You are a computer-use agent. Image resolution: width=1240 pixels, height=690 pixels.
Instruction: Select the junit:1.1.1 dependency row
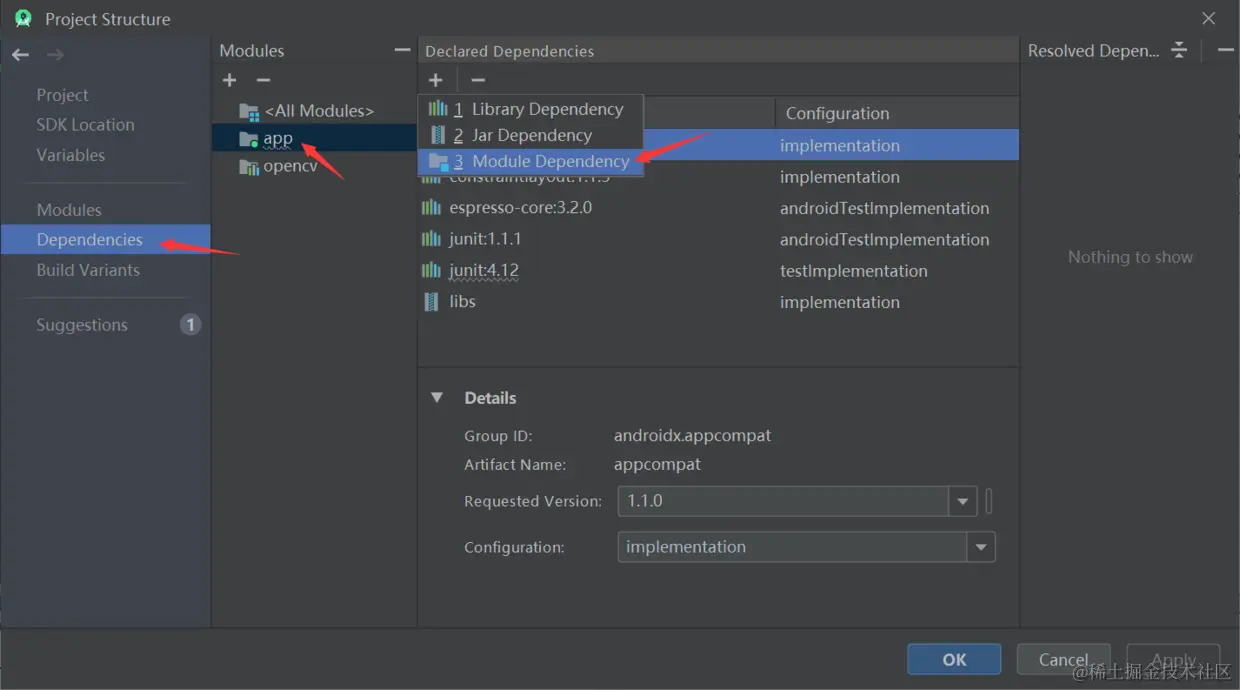tap(718, 239)
